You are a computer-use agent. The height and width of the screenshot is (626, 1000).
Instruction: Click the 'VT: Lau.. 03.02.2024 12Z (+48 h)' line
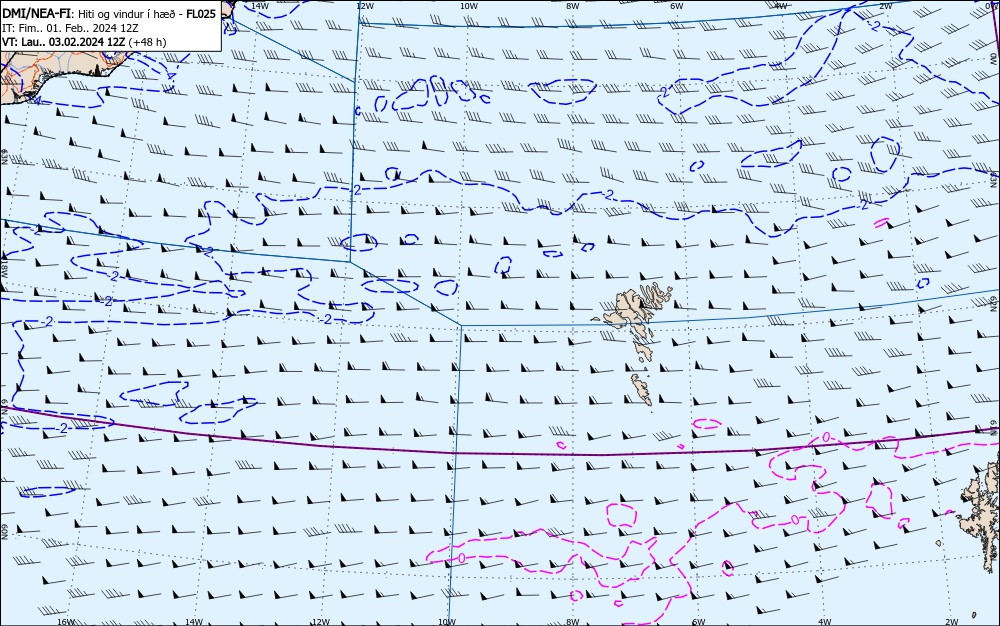(84, 42)
